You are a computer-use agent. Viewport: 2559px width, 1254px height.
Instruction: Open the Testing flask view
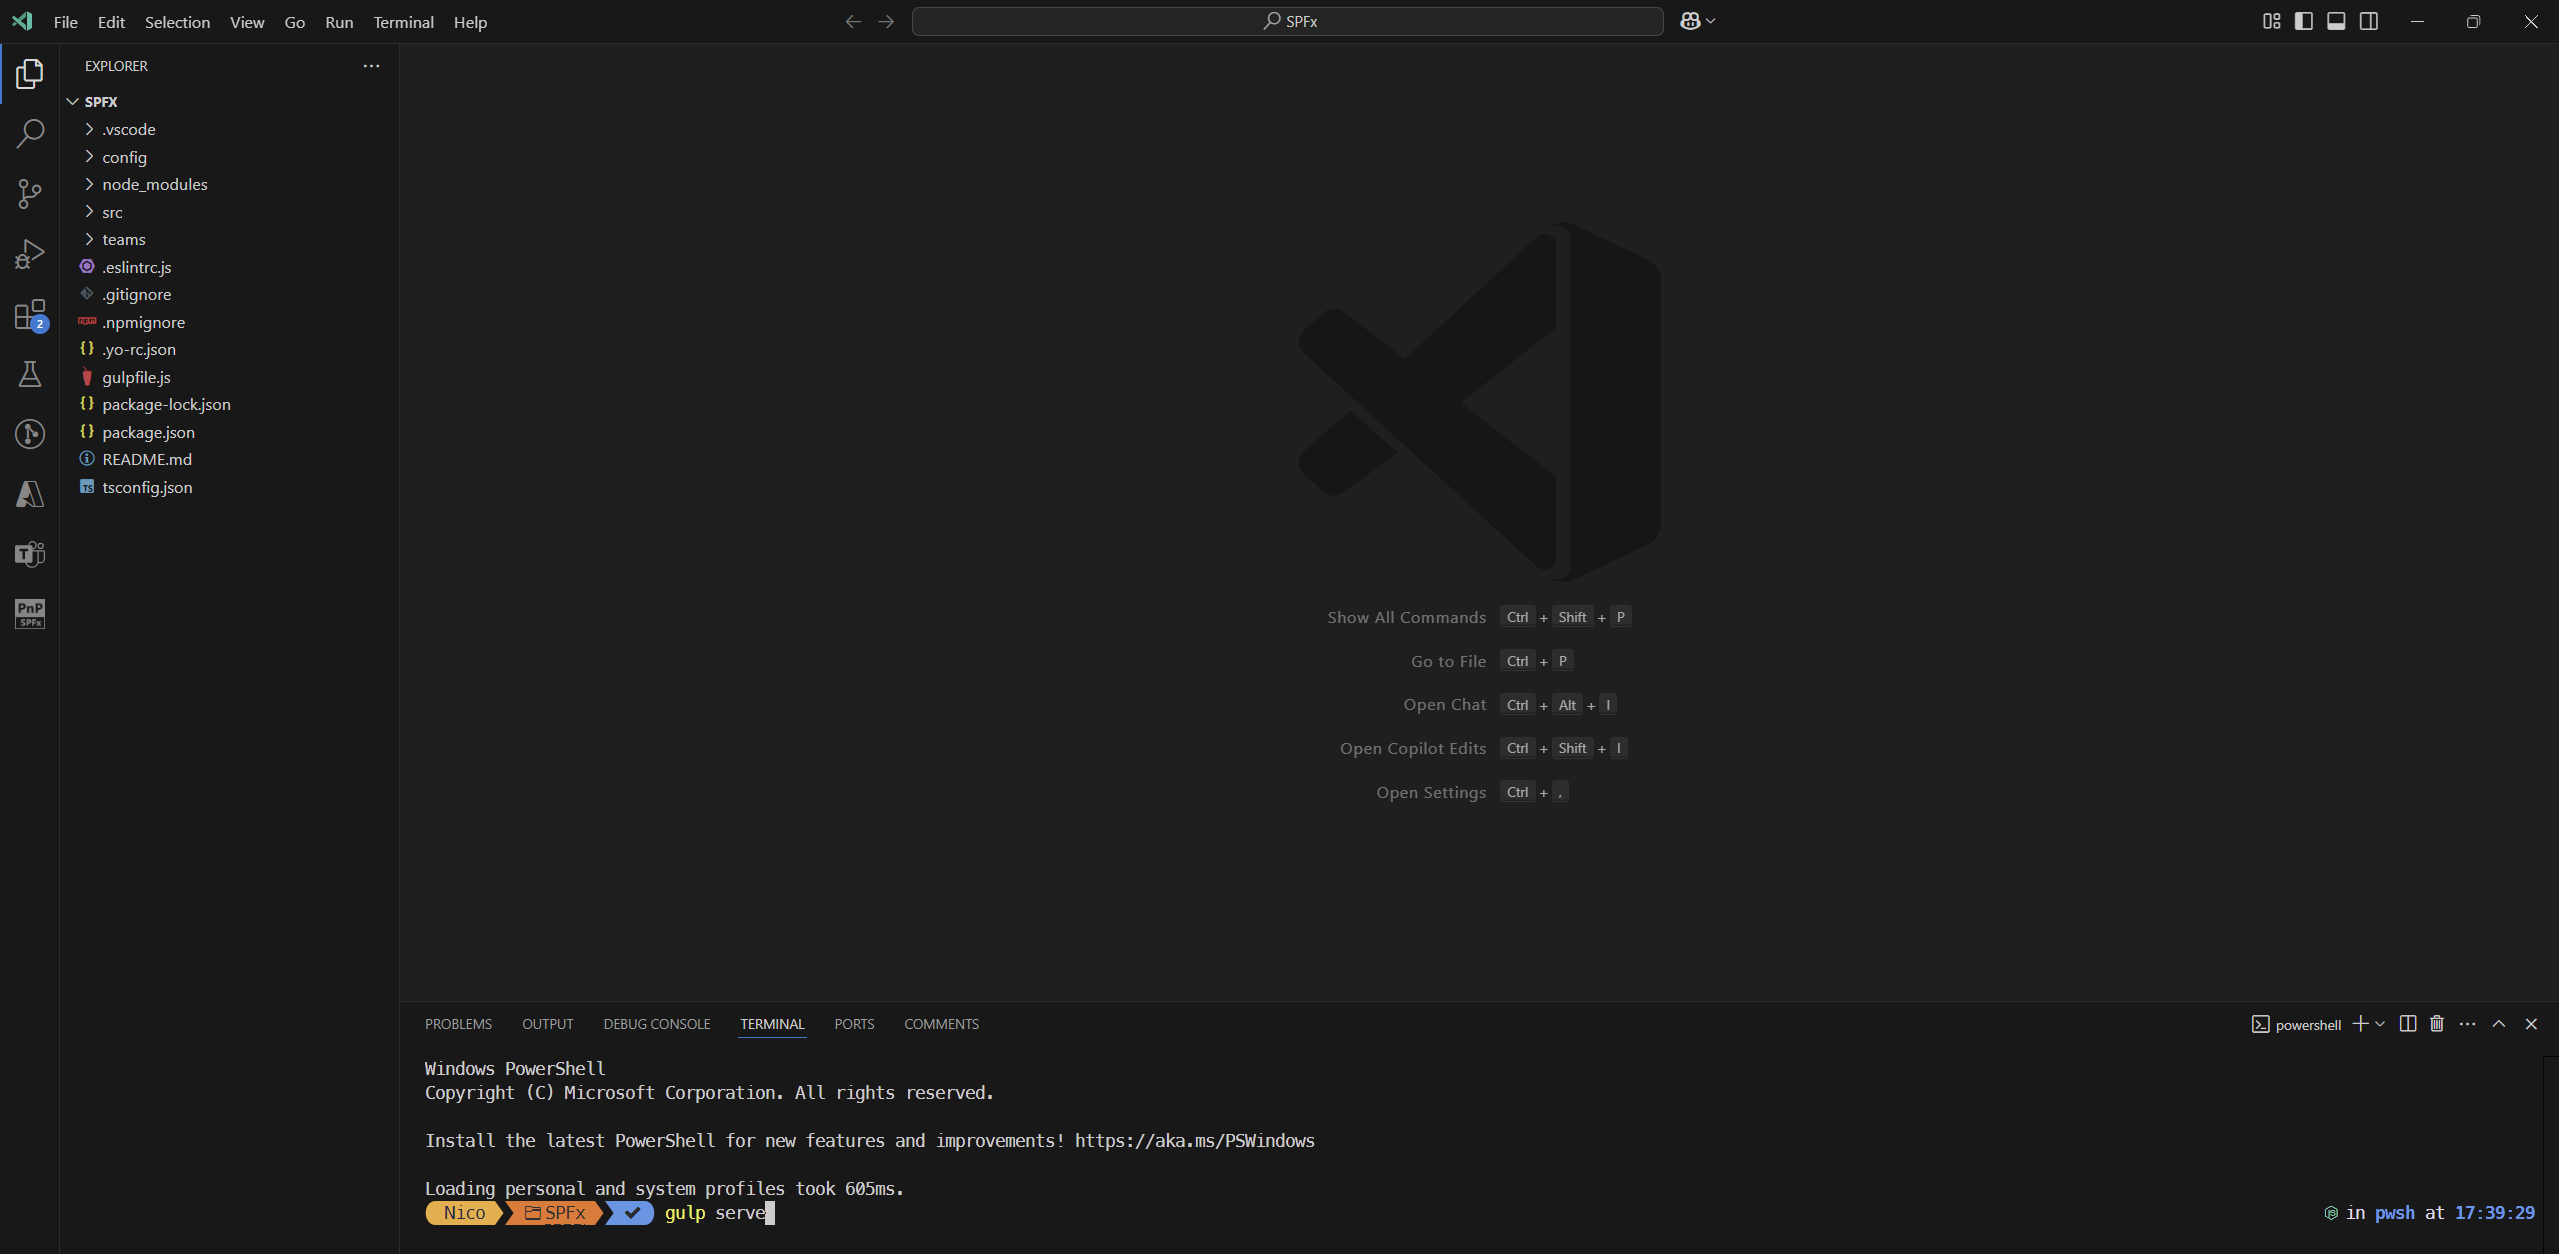click(30, 374)
